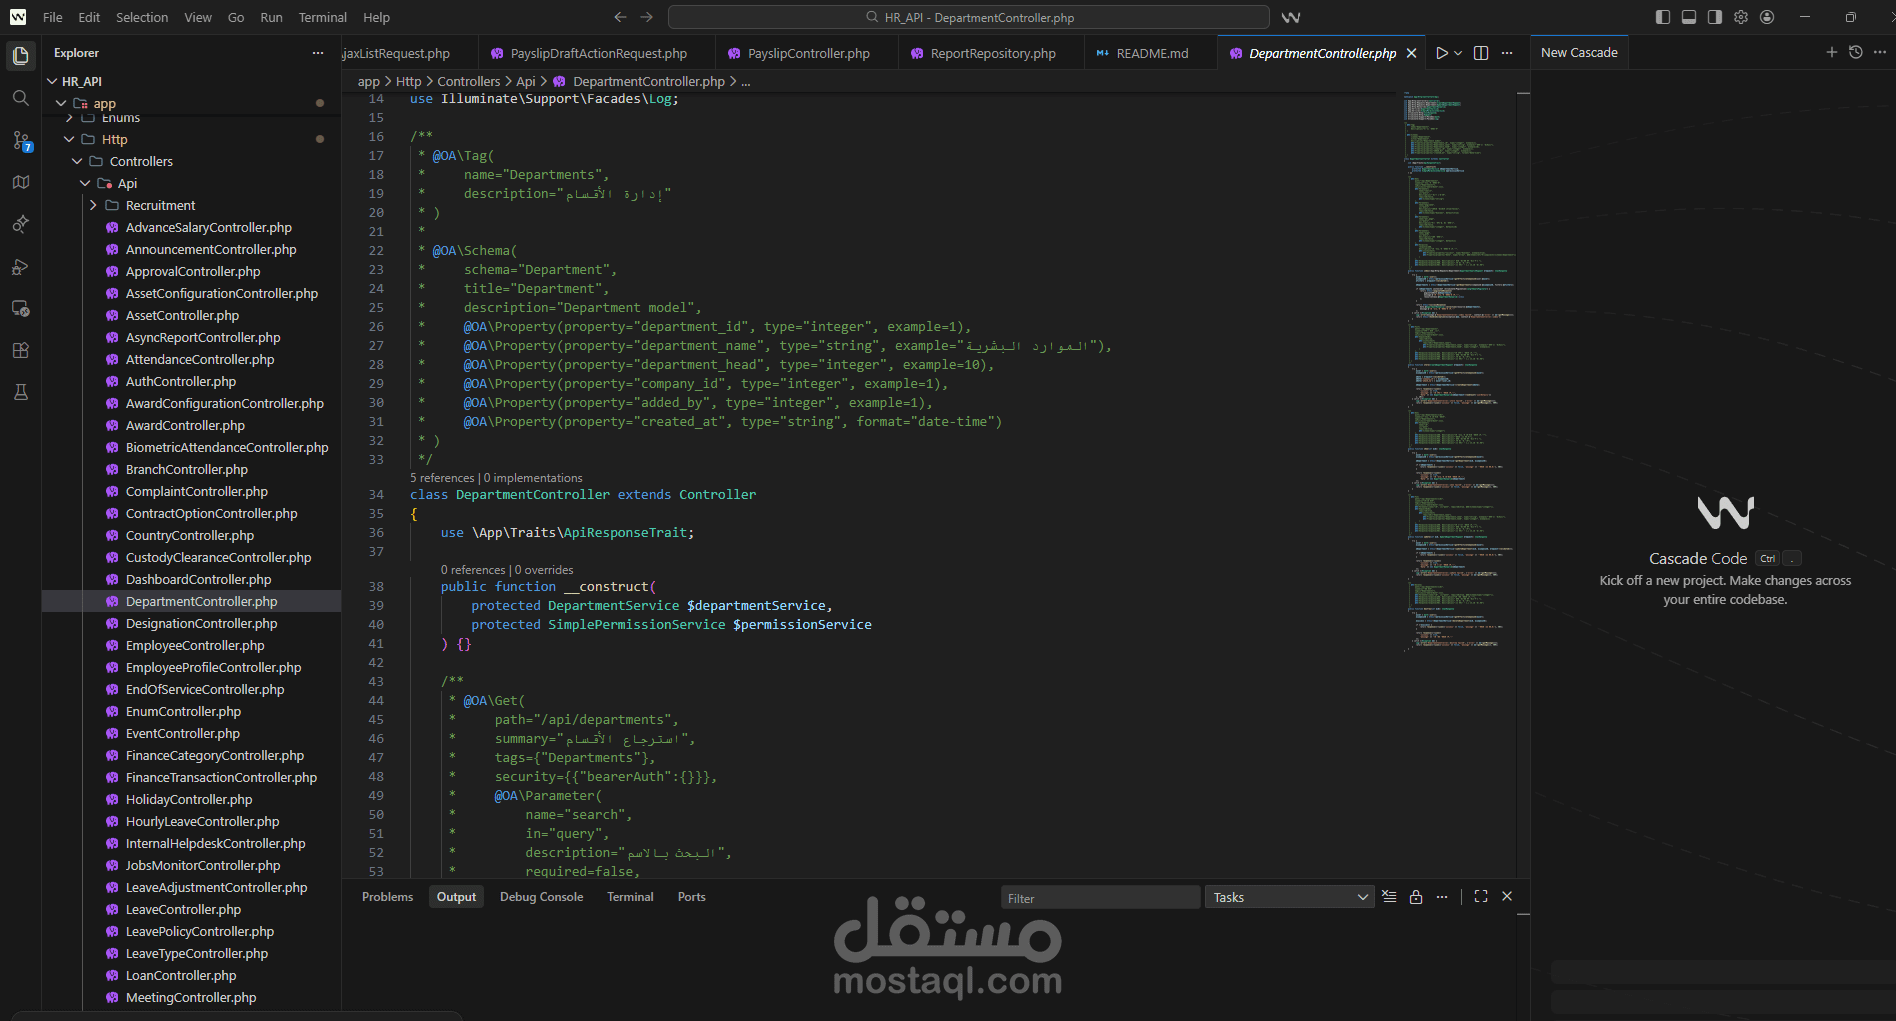Open run options dropdown arrow
The image size is (1896, 1021).
pos(1458,53)
